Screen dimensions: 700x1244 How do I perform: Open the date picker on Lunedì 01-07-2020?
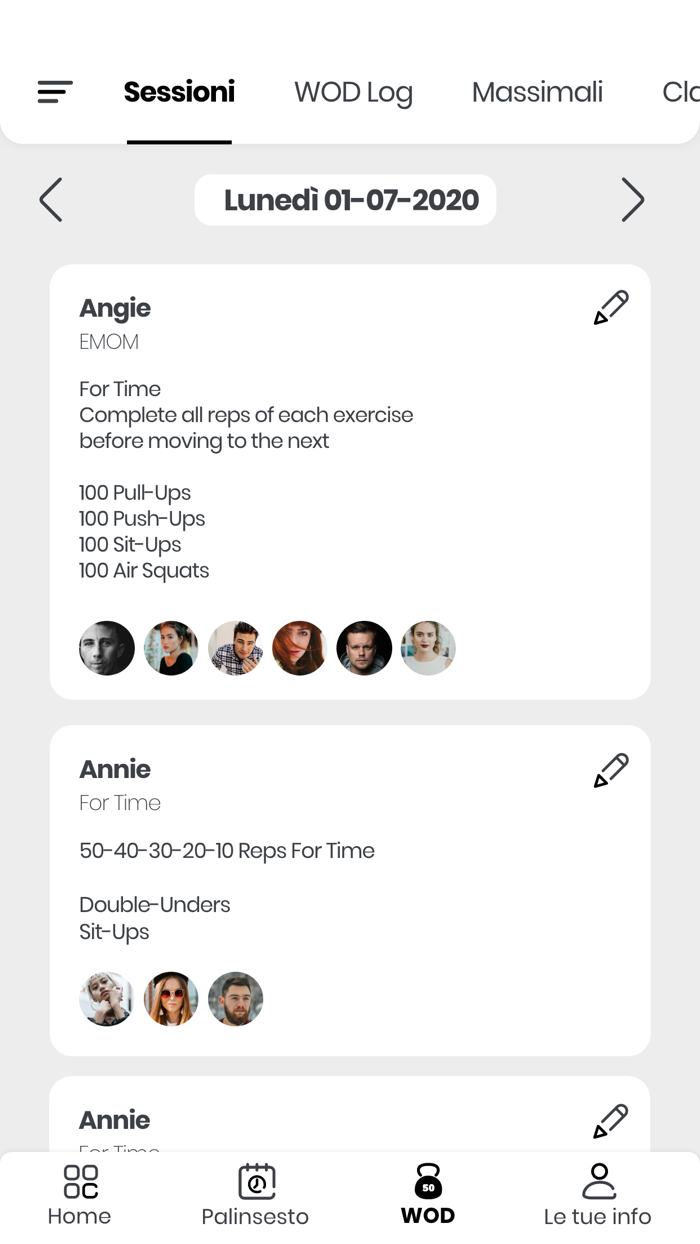345,199
